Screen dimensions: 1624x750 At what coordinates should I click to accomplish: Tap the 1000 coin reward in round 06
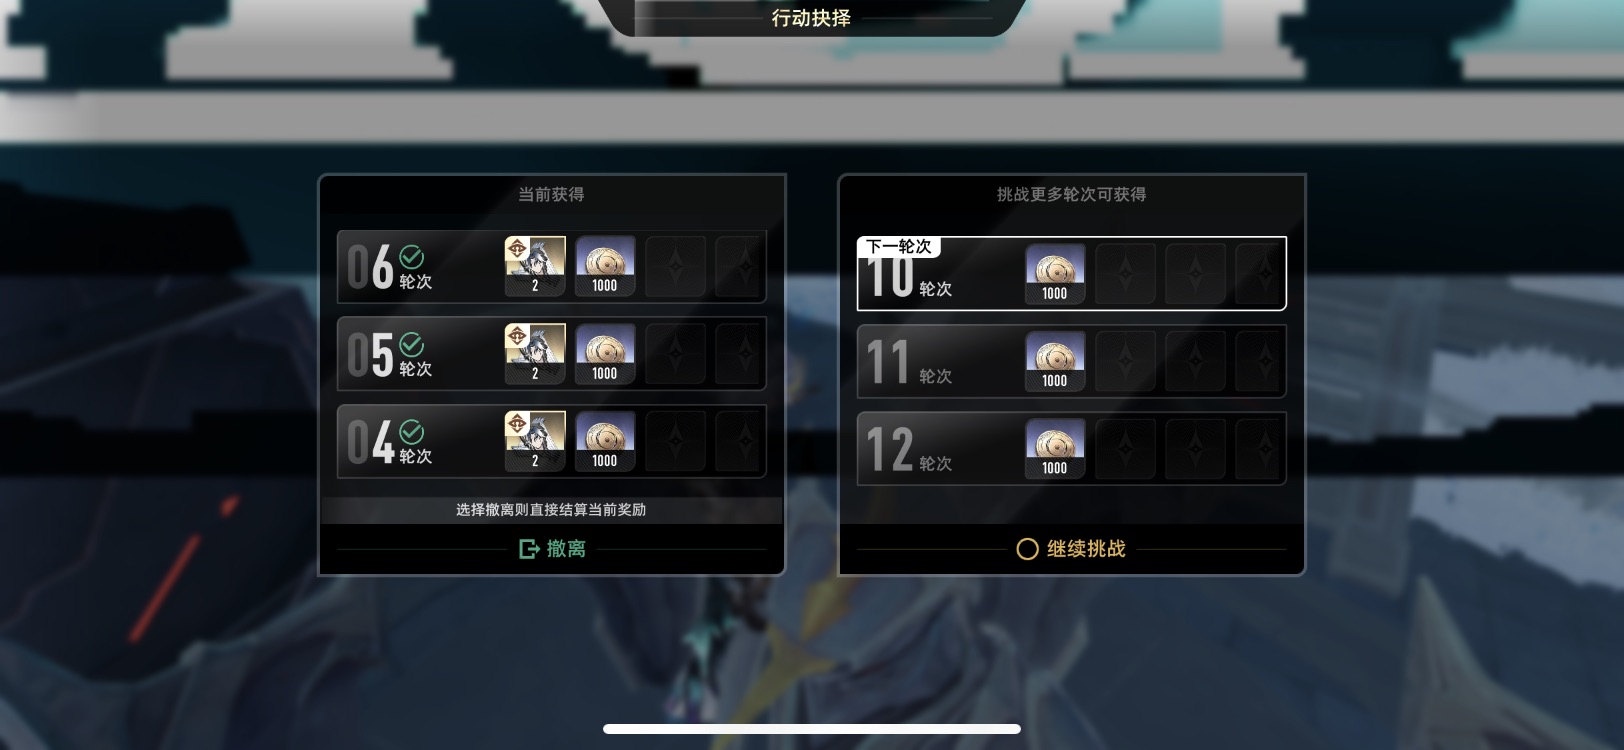605,266
